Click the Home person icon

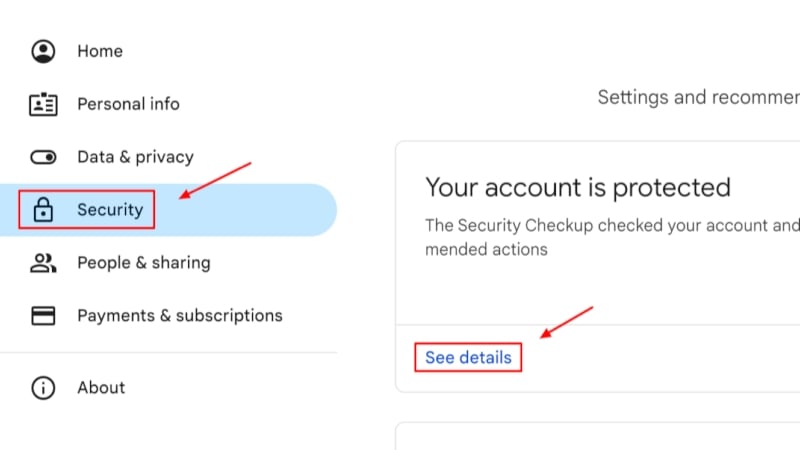point(43,51)
